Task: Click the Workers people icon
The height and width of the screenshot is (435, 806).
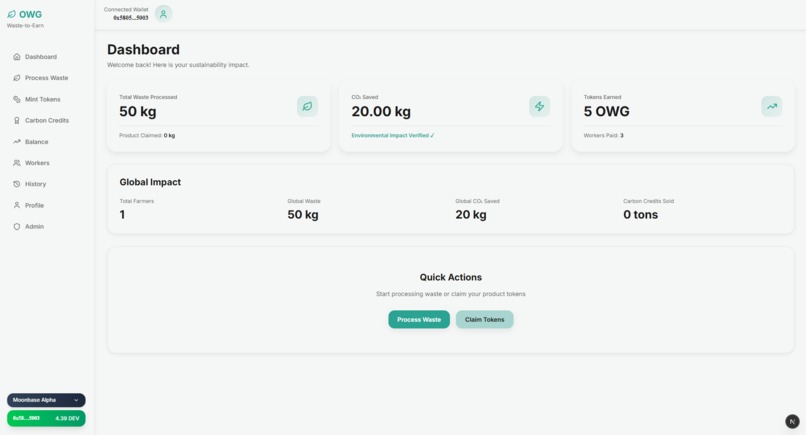Action: coord(16,163)
